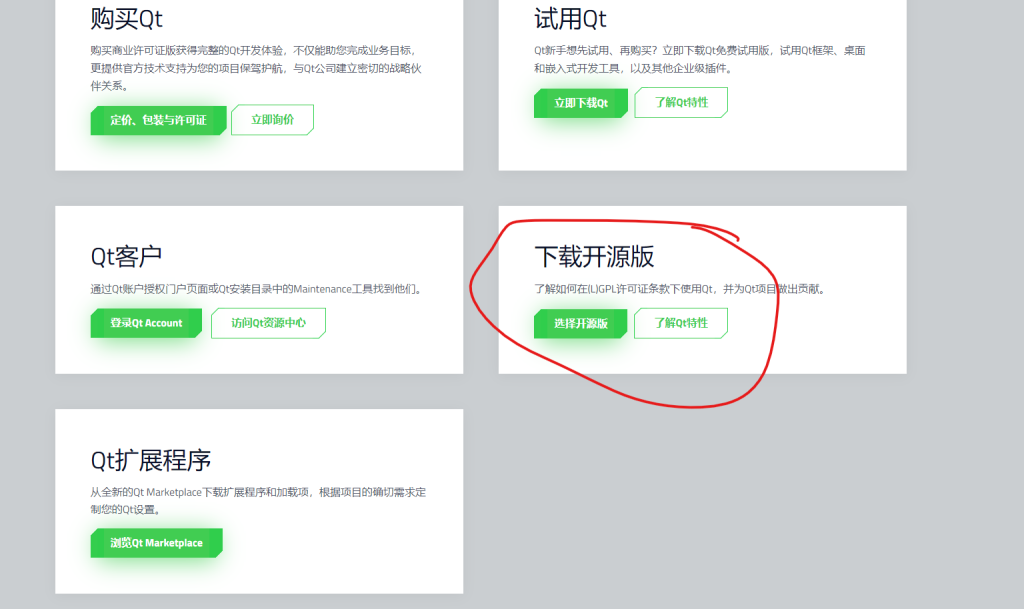The image size is (1024, 609).
Task: Click 立即下载Qt green button
Action: pos(581,103)
